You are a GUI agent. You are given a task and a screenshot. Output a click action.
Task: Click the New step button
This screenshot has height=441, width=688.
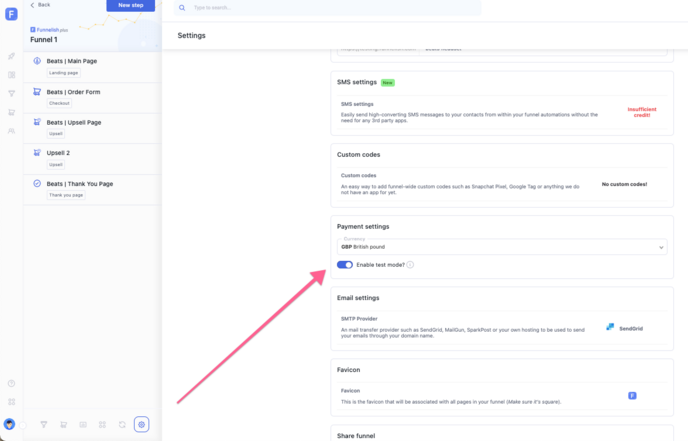coord(130,6)
